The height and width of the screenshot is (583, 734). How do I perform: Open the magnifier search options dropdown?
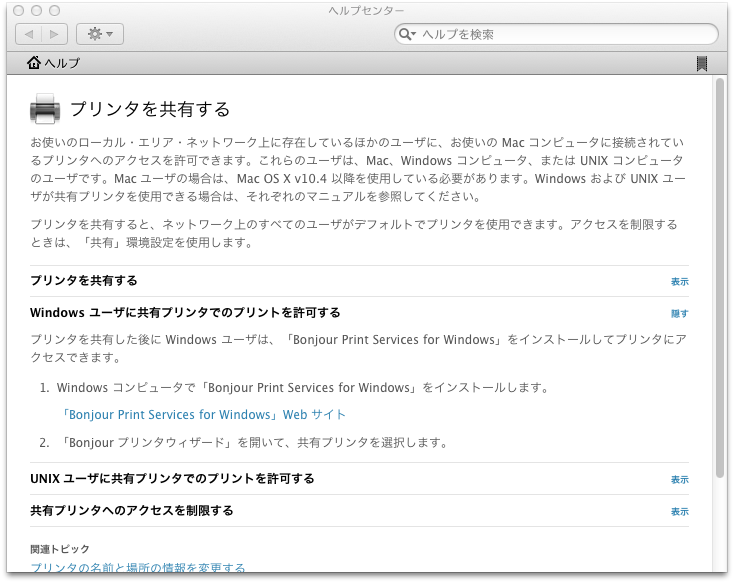pyautogui.click(x=407, y=34)
